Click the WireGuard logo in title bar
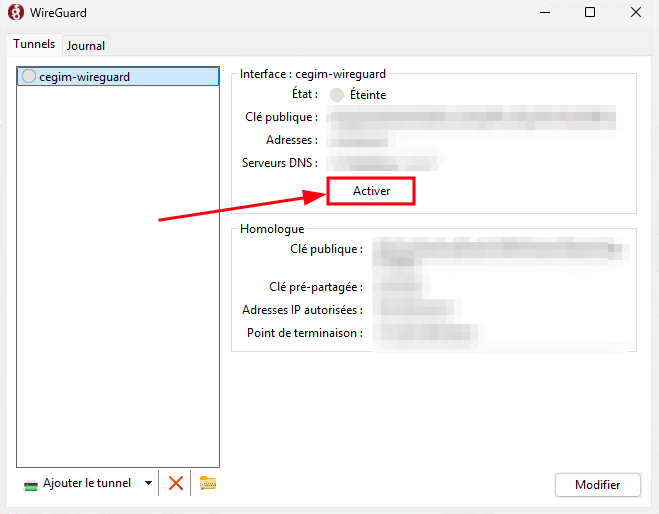This screenshot has height=514, width=659. 16,12
